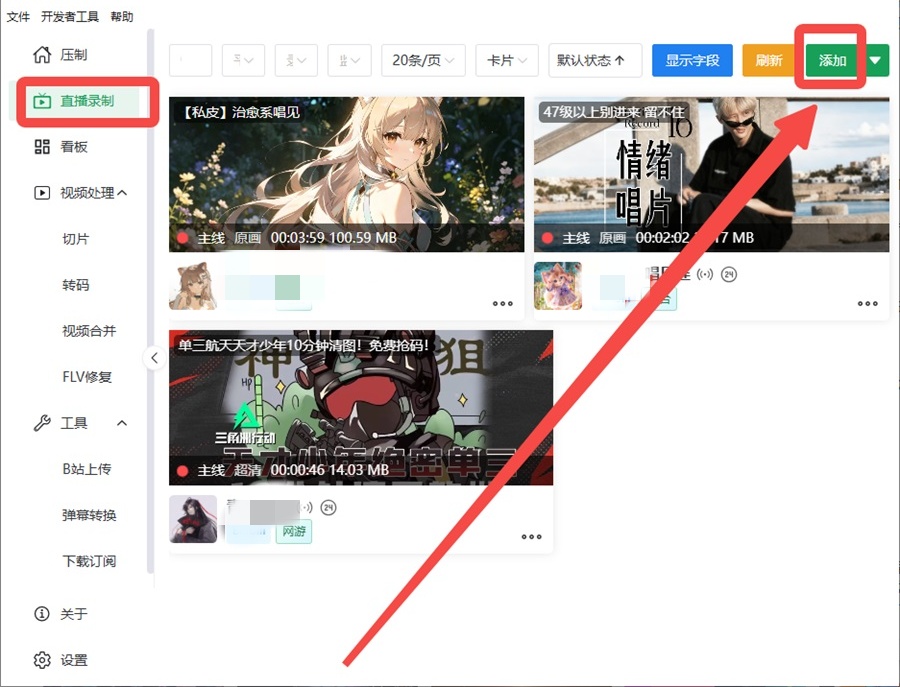900x687 pixels.
Task: Click 00:00:46 14.03 MB recording status
Action: 329,471
